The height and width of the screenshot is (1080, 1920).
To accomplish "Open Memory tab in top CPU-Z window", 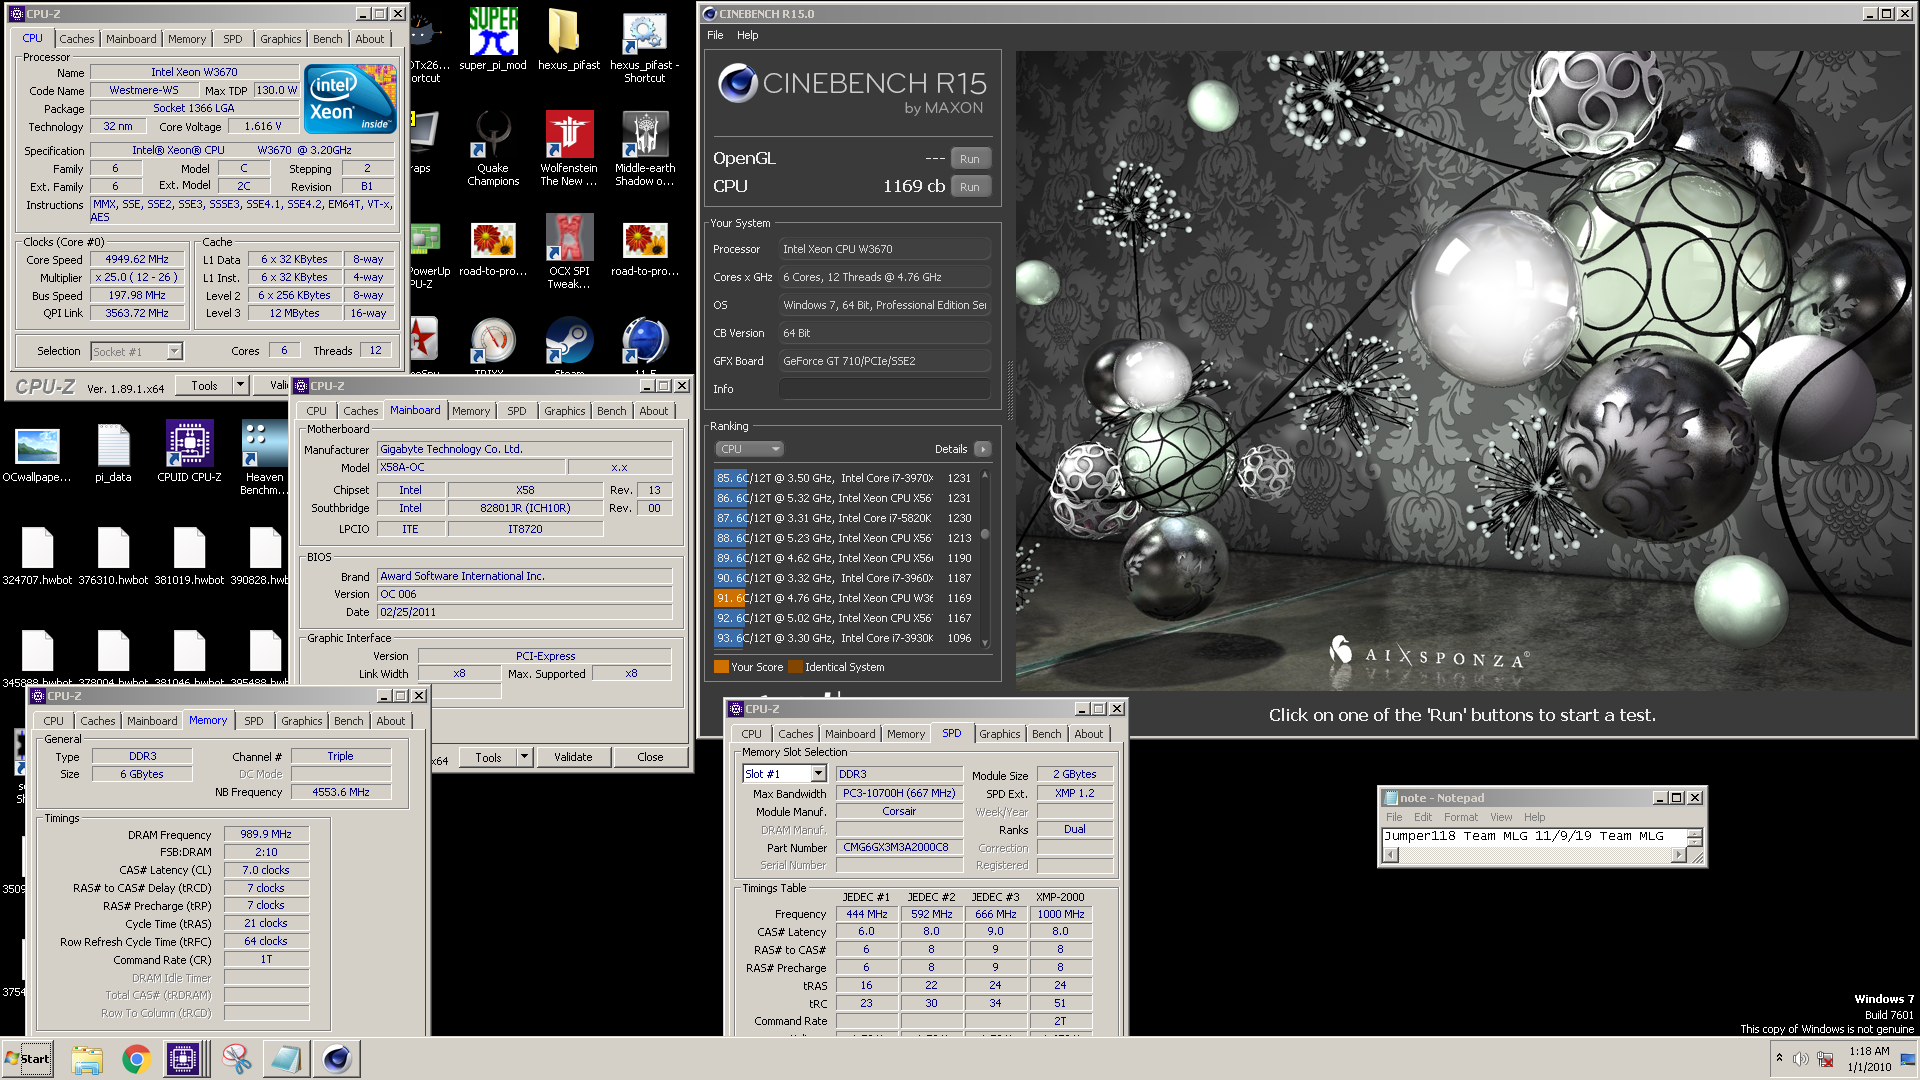I will click(187, 39).
